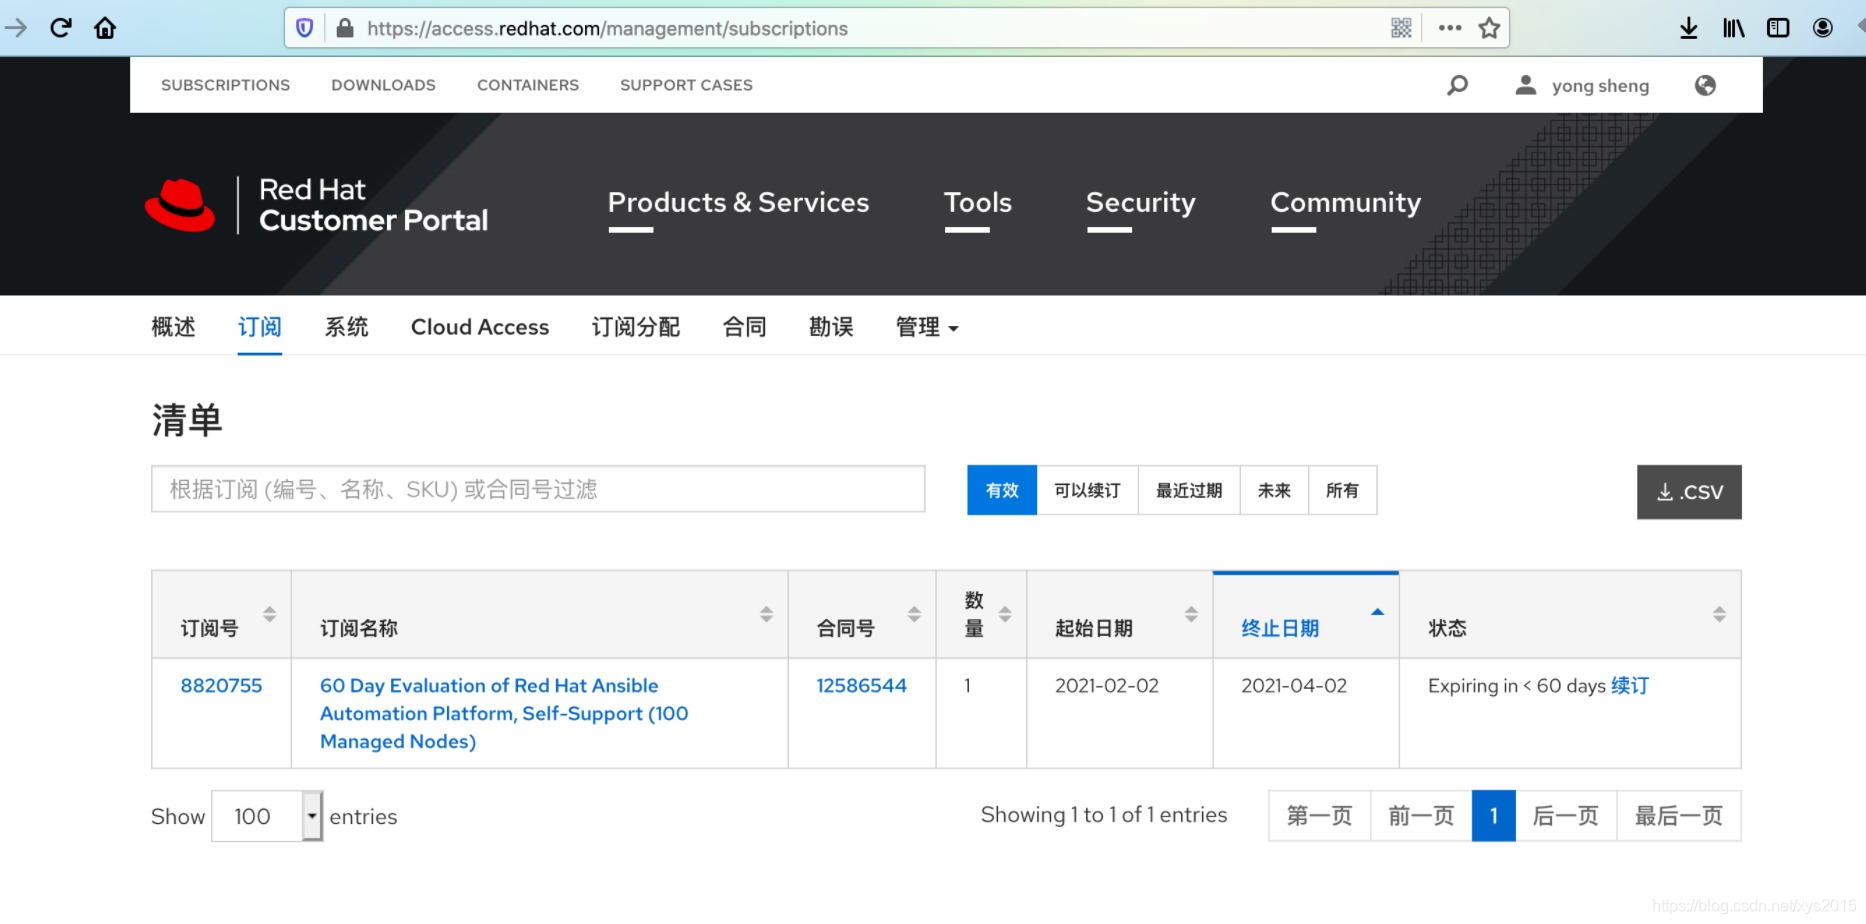Expand Products & Services menu

pyautogui.click(x=738, y=203)
